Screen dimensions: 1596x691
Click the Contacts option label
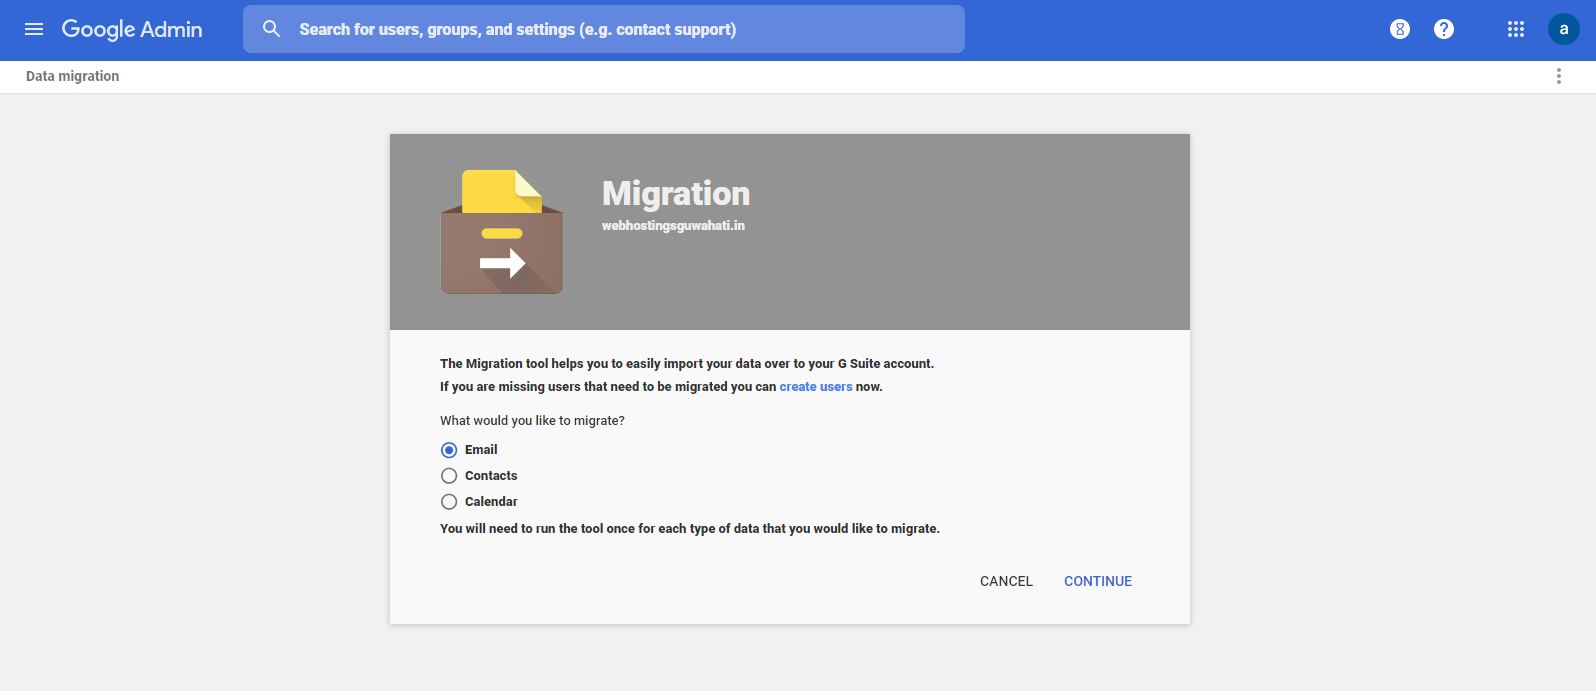(x=491, y=476)
